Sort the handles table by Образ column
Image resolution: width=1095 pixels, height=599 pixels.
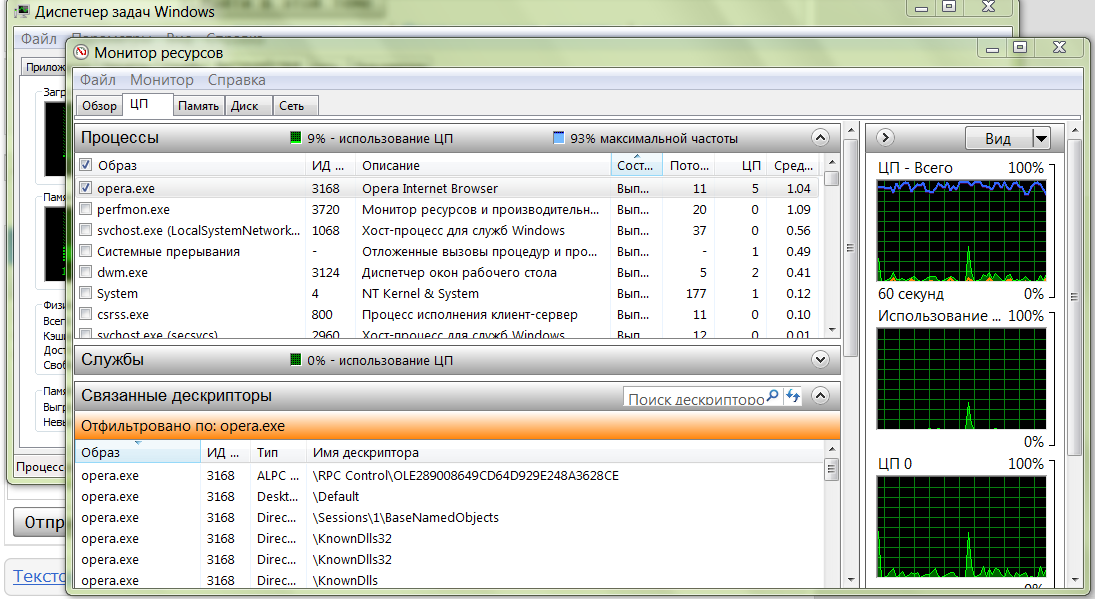138,452
